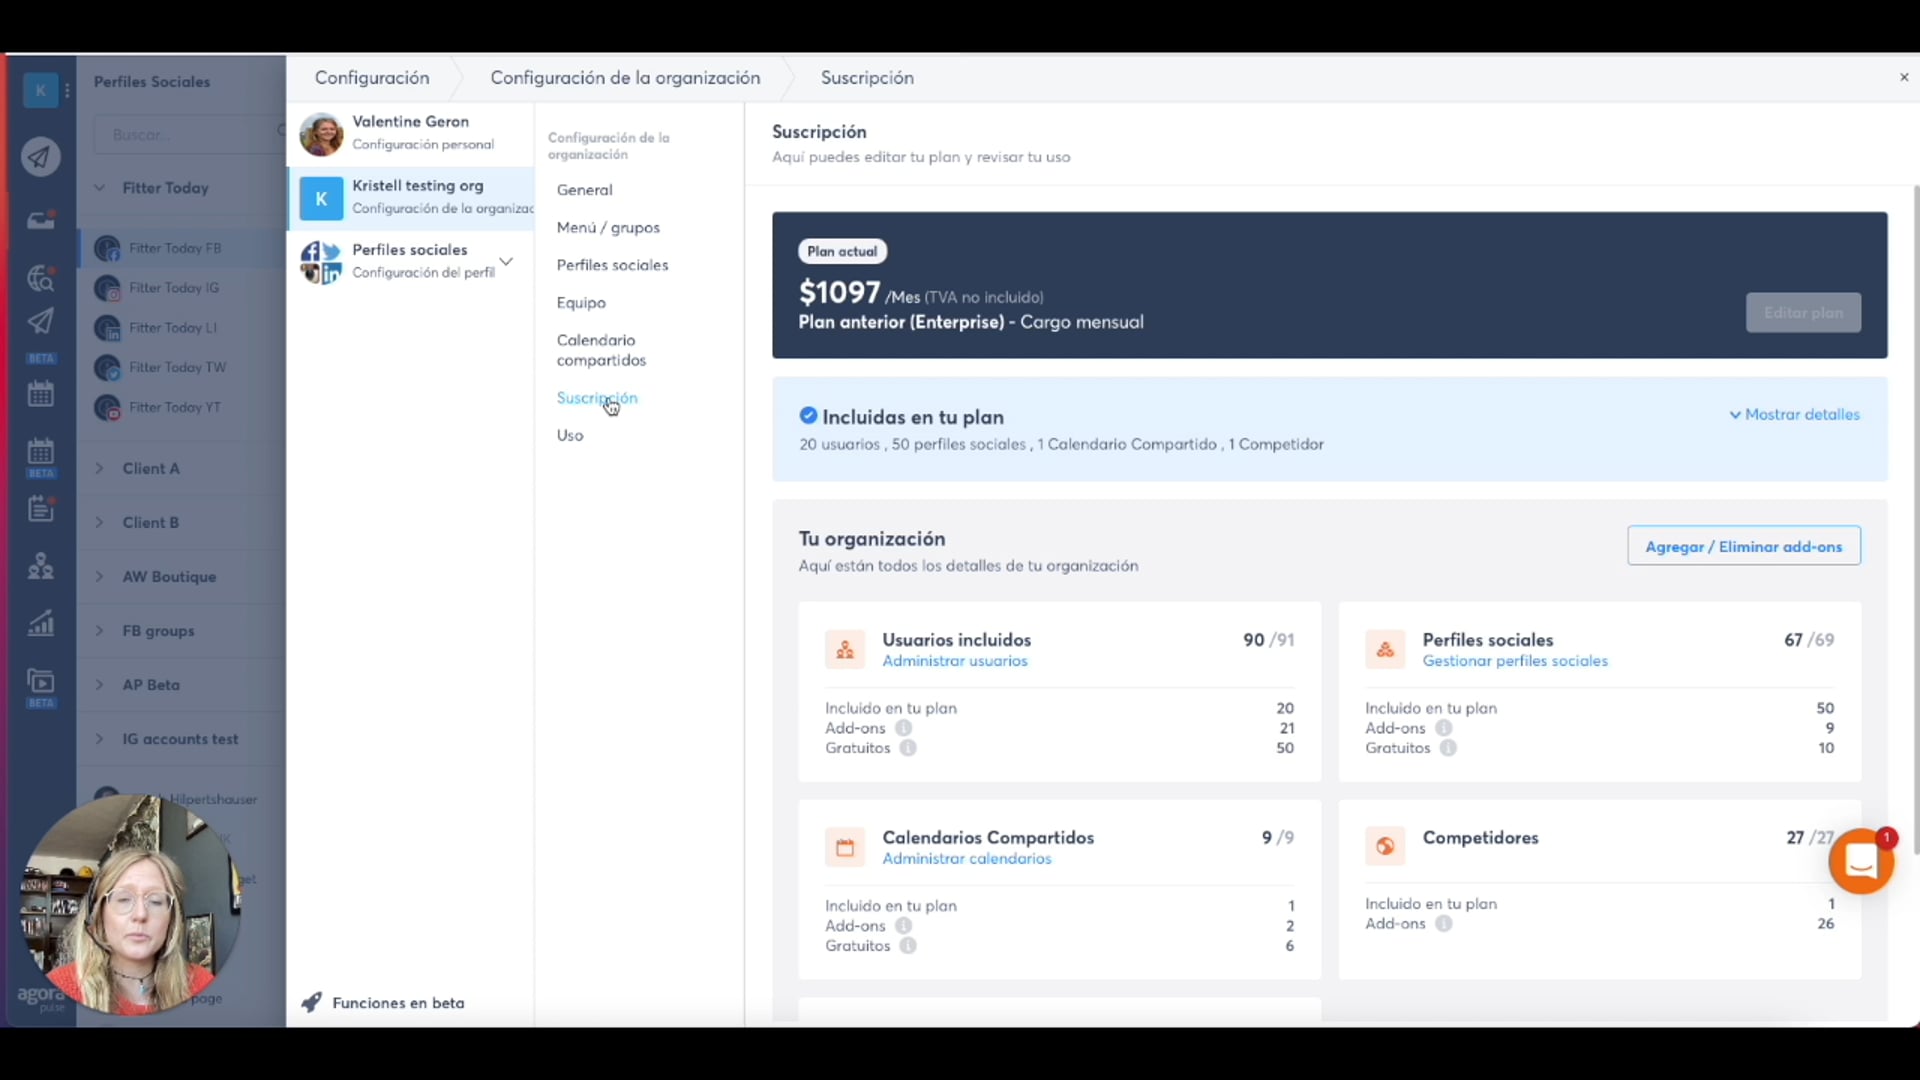Expand the Perfiles sociales configuration chevron
The width and height of the screenshot is (1920, 1080).
pyautogui.click(x=507, y=261)
